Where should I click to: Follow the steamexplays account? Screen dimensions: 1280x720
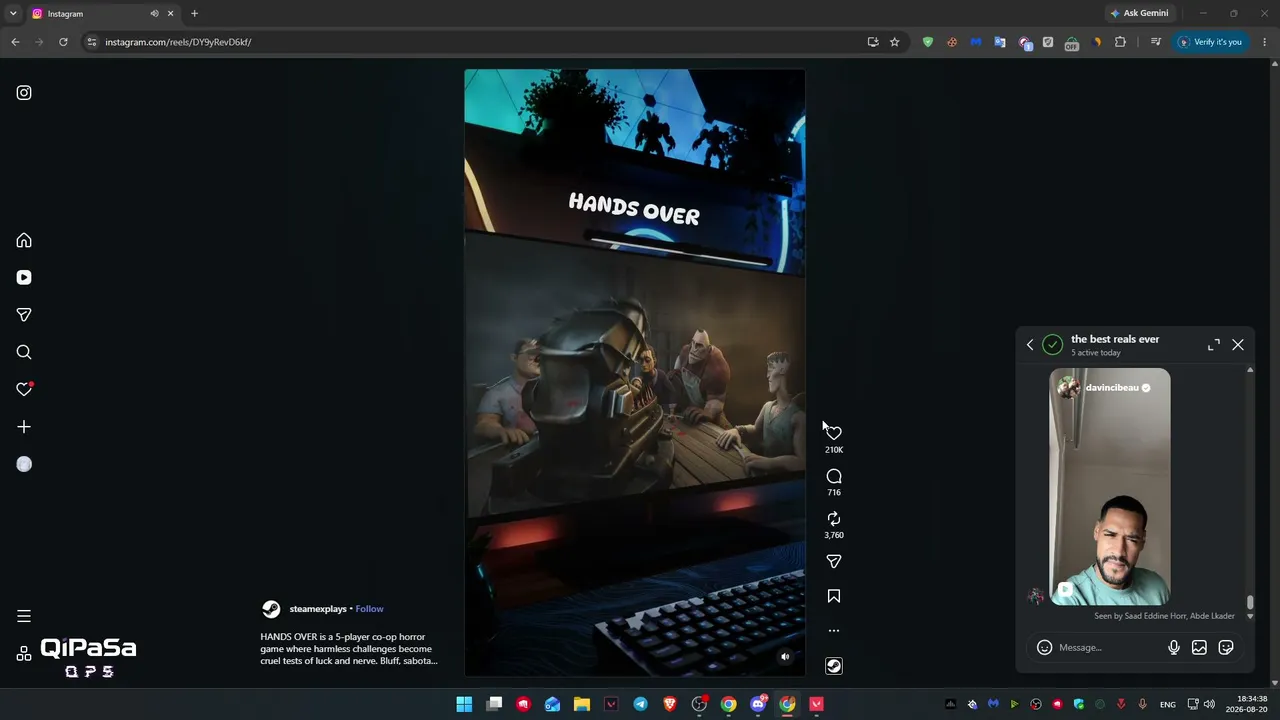pyautogui.click(x=369, y=609)
